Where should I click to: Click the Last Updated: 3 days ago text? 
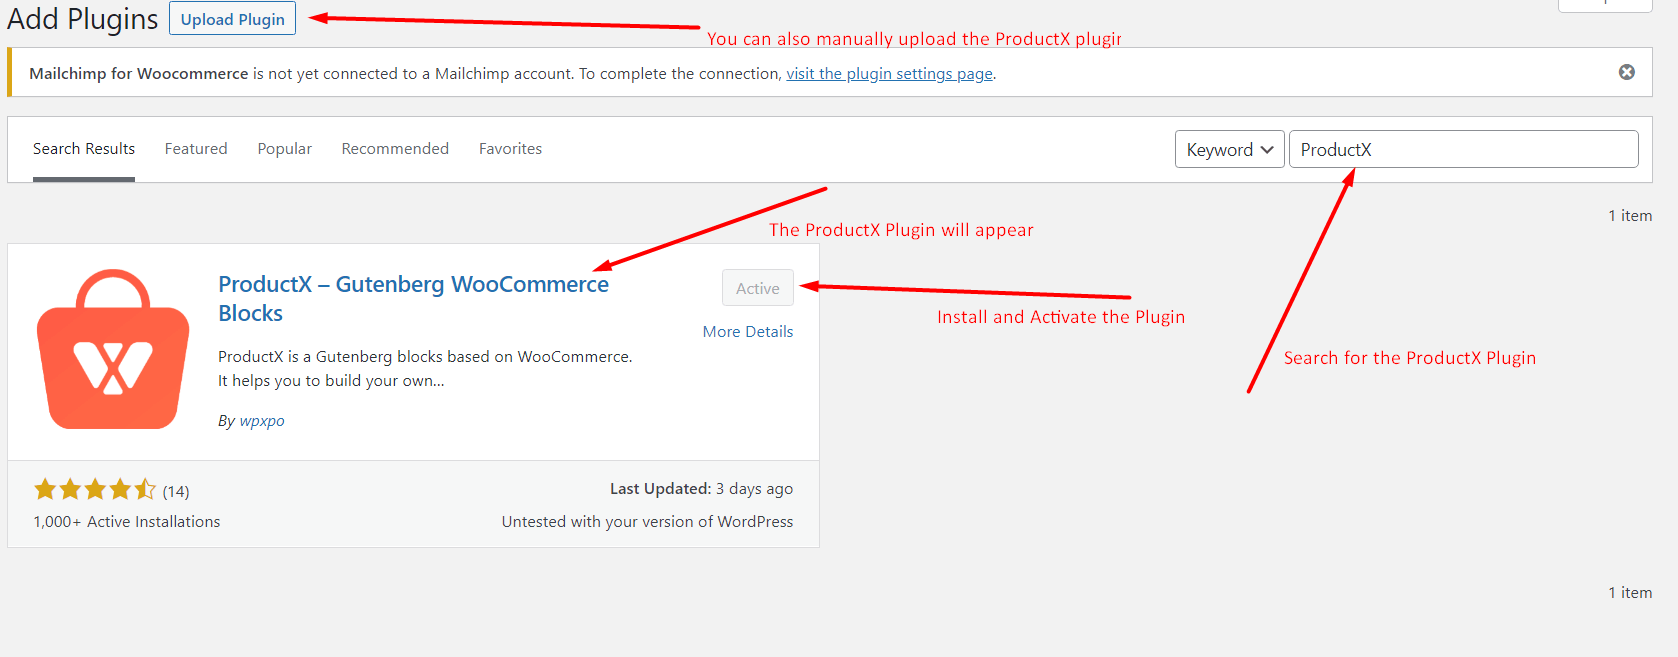tap(701, 489)
